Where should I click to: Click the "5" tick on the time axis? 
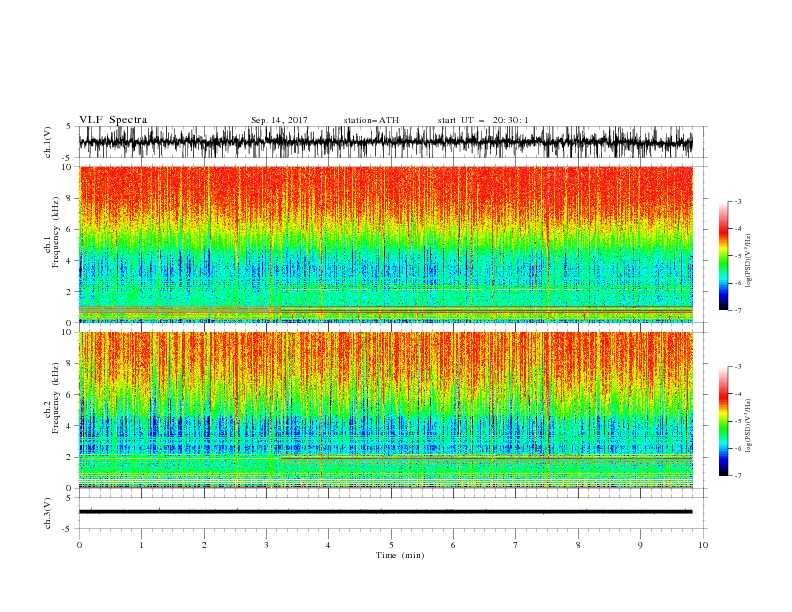[391, 545]
